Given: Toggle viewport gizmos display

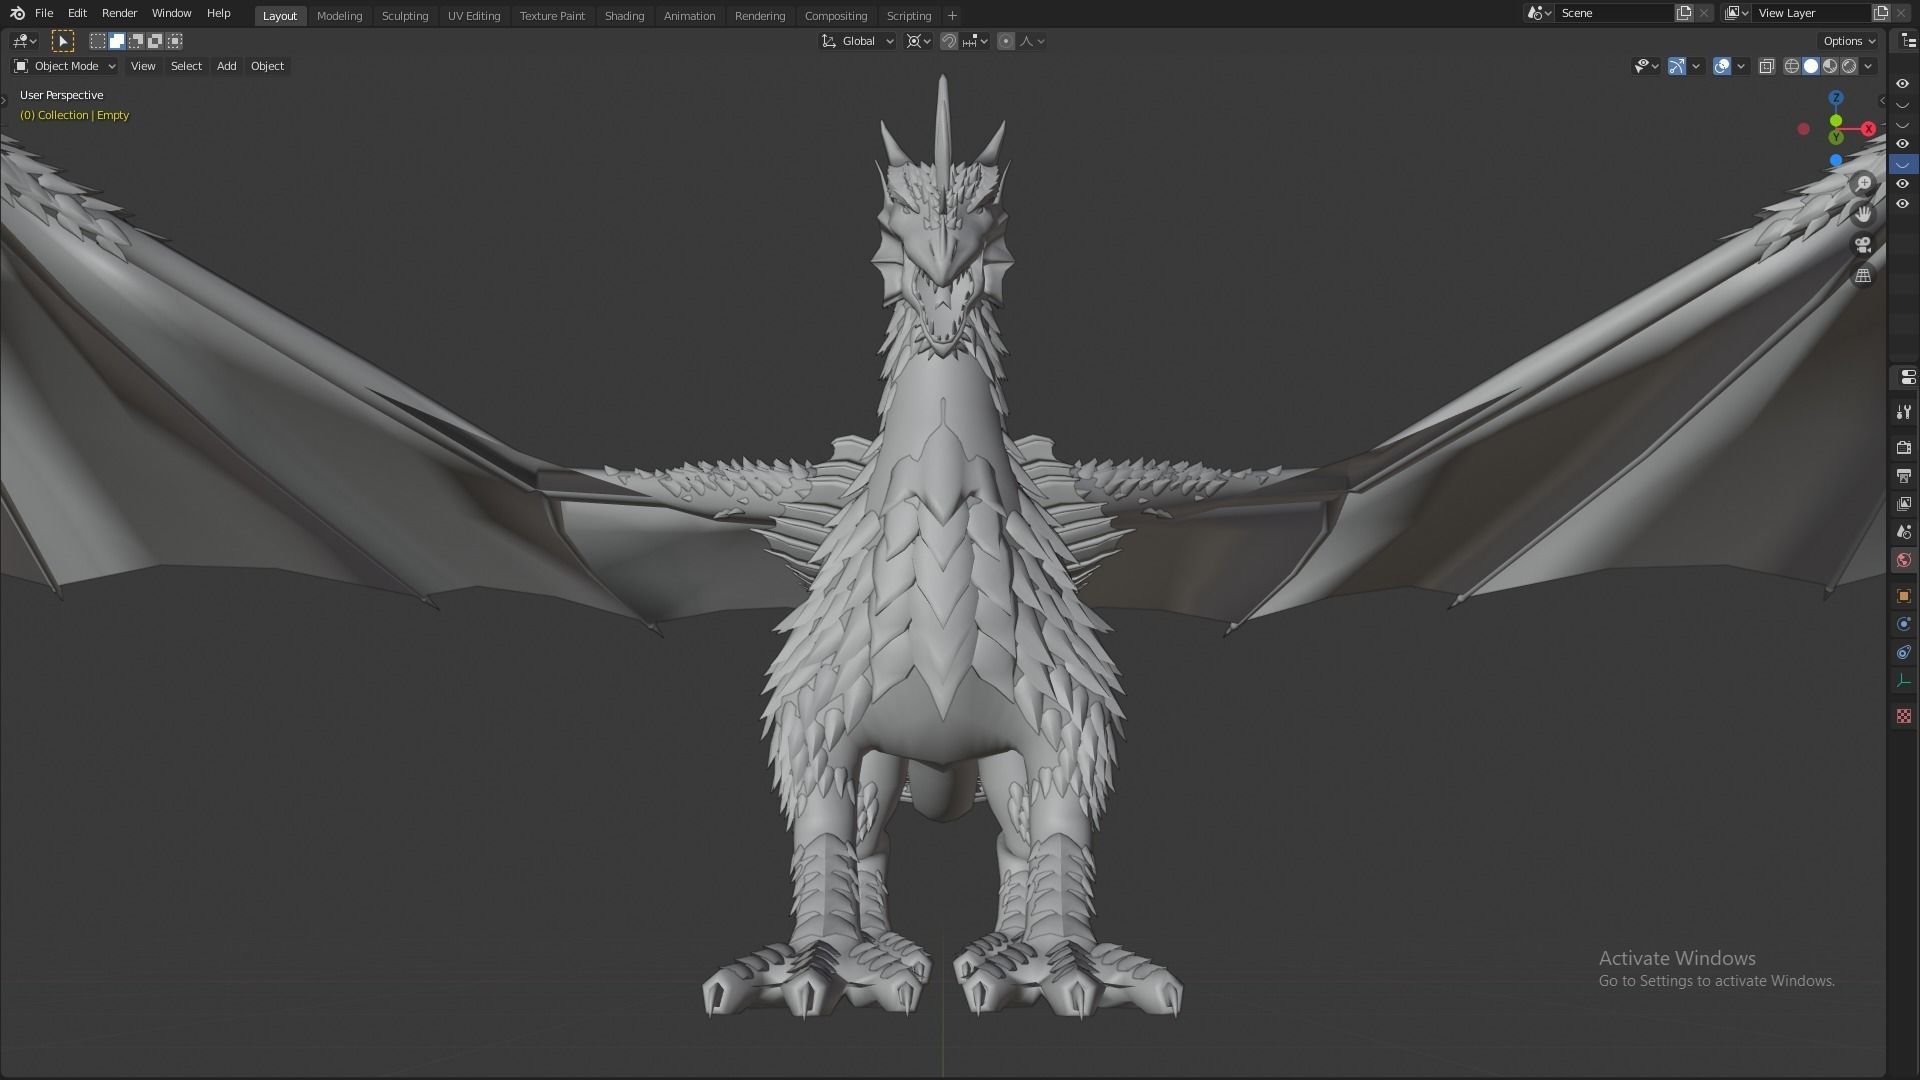Looking at the screenshot, I should click(x=1677, y=66).
